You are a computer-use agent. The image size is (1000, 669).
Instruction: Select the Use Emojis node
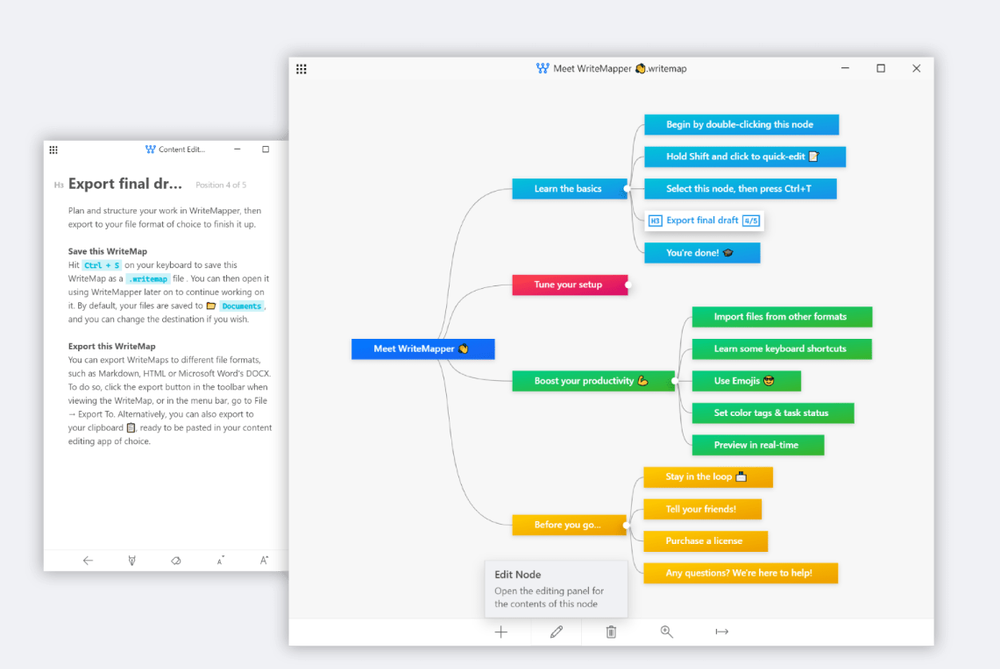pyautogui.click(x=746, y=381)
